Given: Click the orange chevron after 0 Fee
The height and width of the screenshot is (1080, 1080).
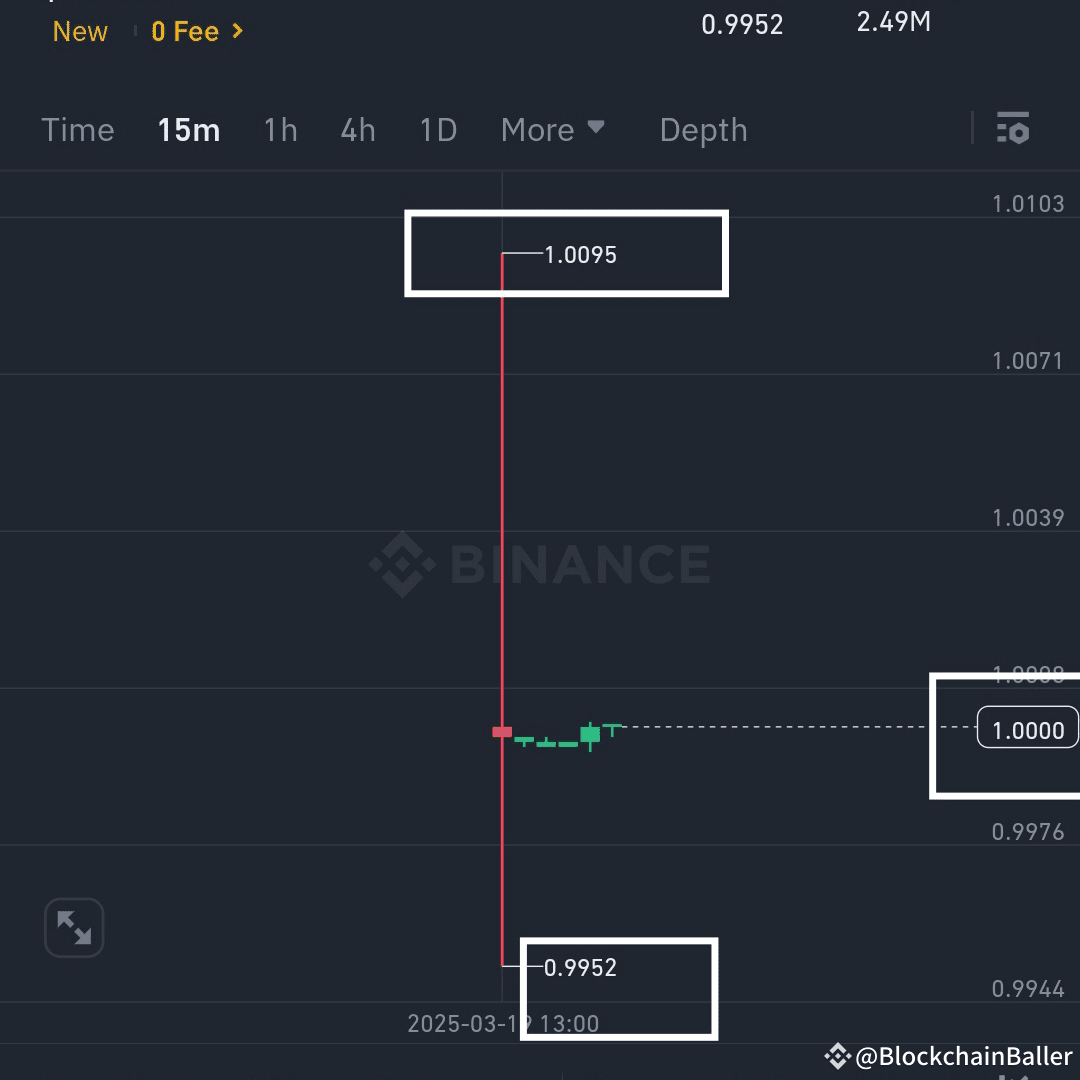Looking at the screenshot, I should click(x=237, y=31).
